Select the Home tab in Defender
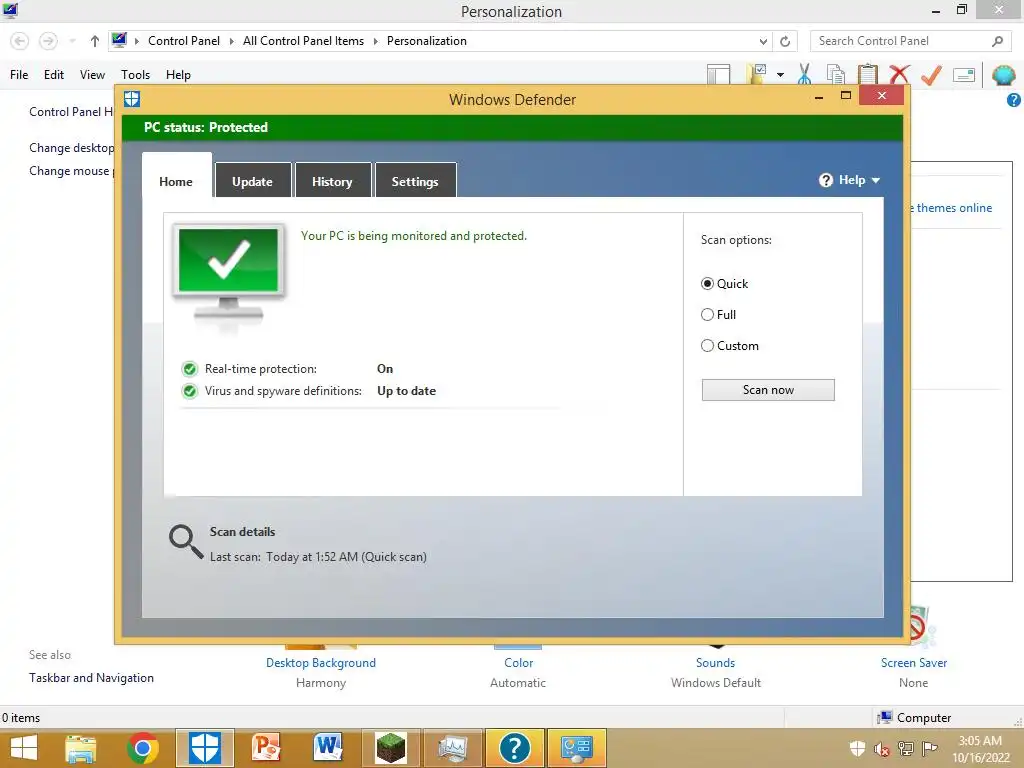The width and height of the screenshot is (1024, 768). coord(176,181)
